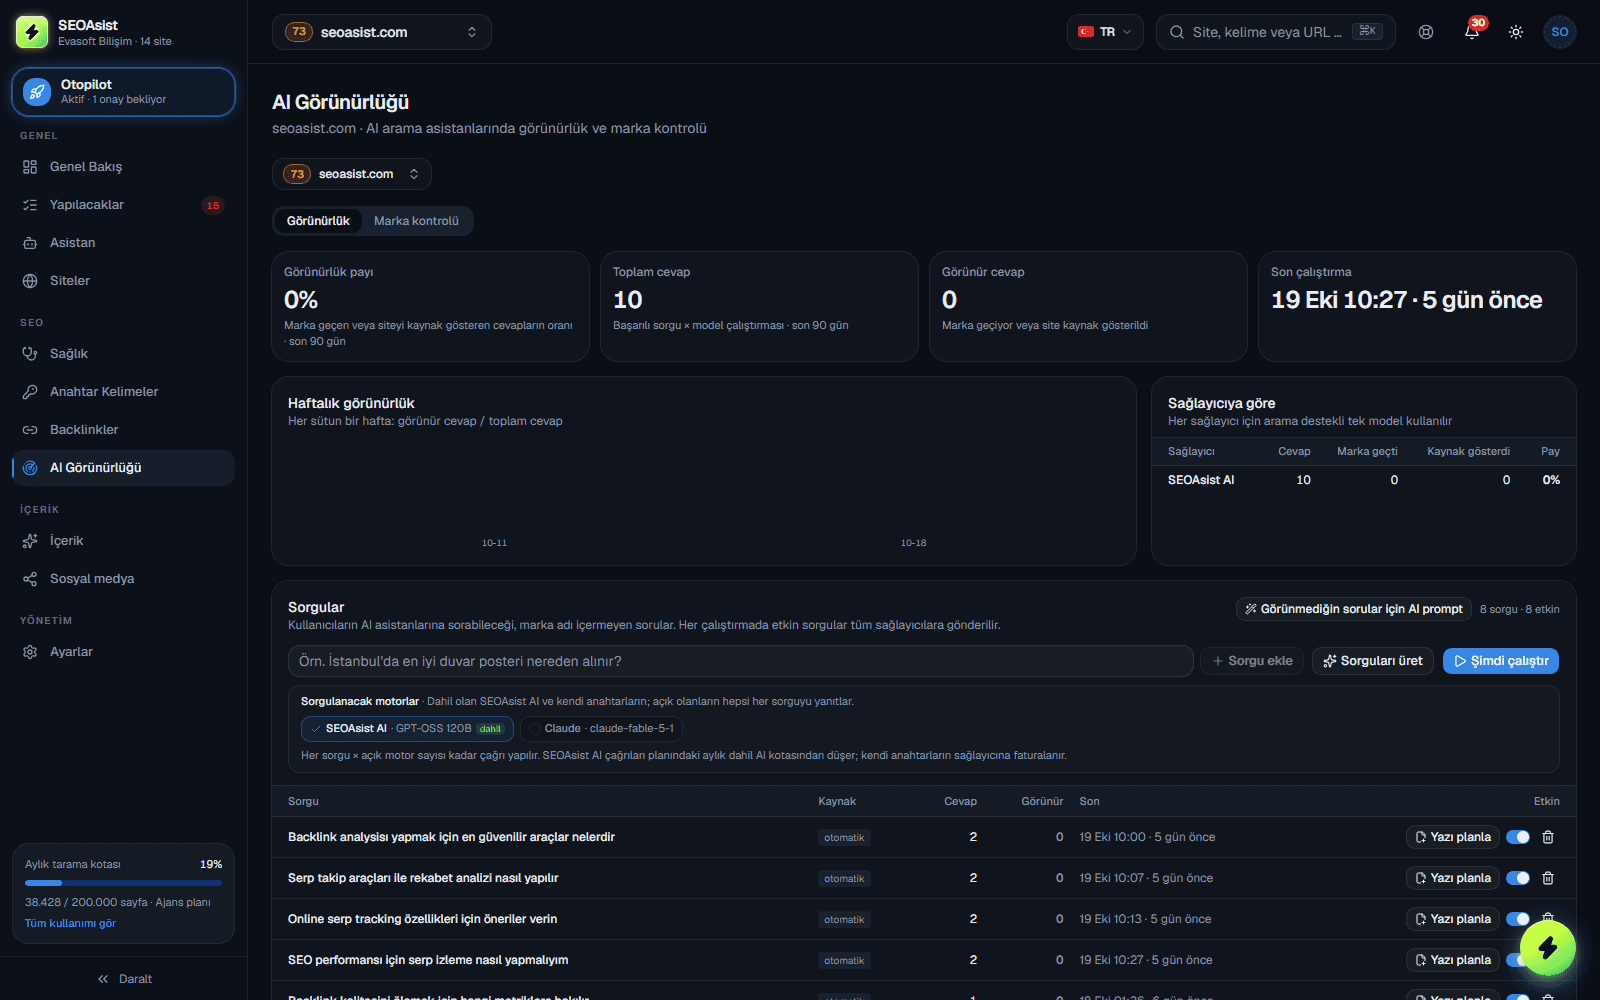Switch to the Marka kontrolü tab

pyautogui.click(x=416, y=221)
